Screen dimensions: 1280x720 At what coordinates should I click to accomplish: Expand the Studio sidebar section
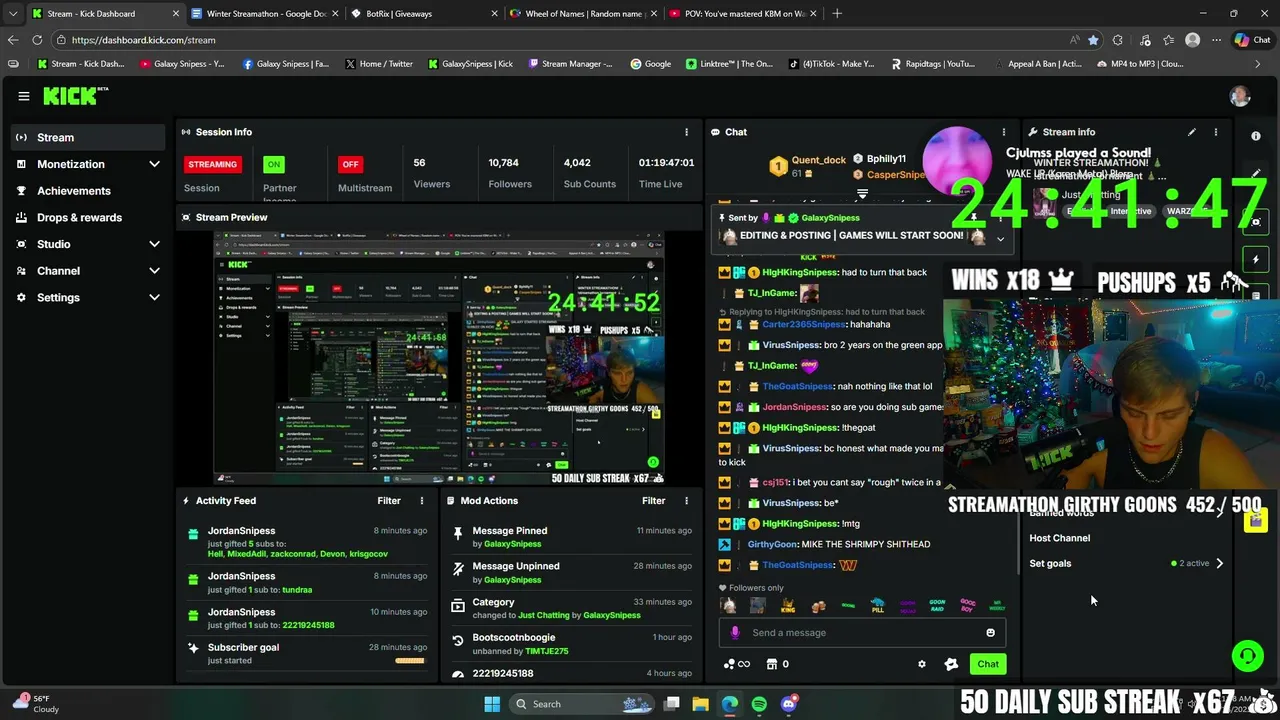[x=89, y=244]
